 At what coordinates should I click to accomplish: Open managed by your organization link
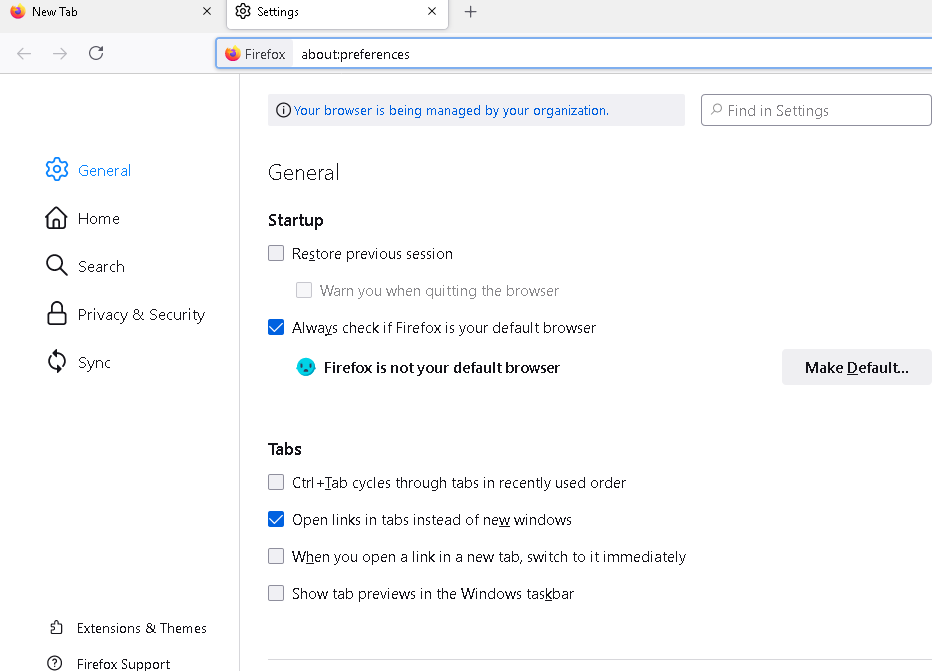451,111
